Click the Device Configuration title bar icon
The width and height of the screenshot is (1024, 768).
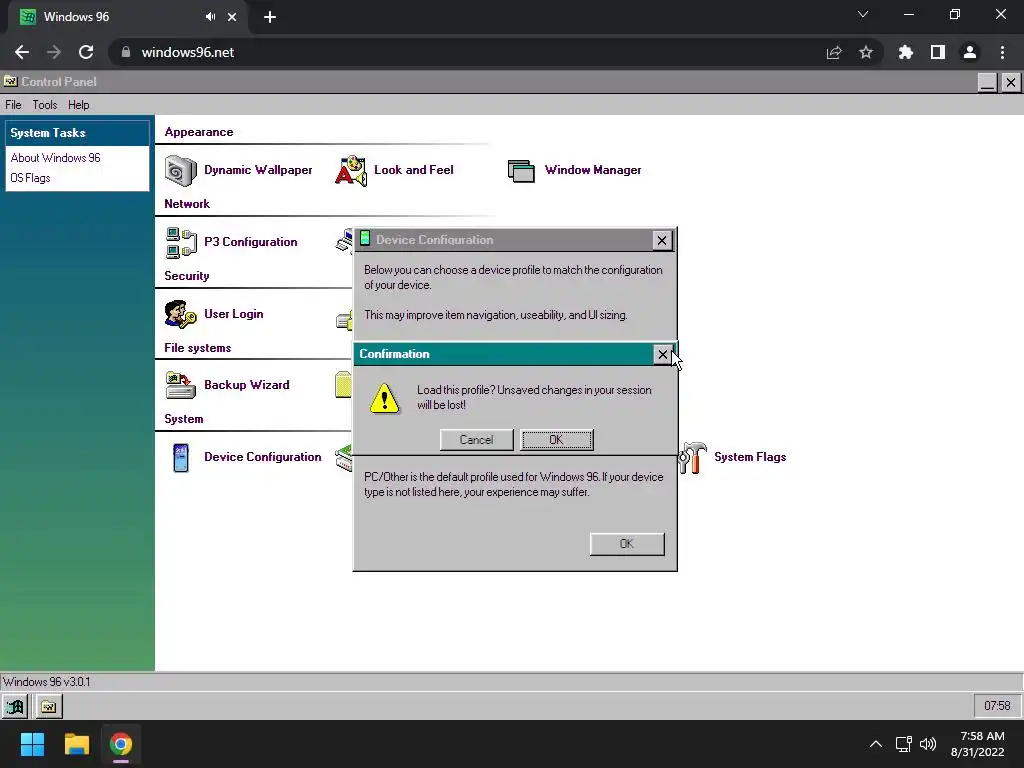(x=365, y=239)
